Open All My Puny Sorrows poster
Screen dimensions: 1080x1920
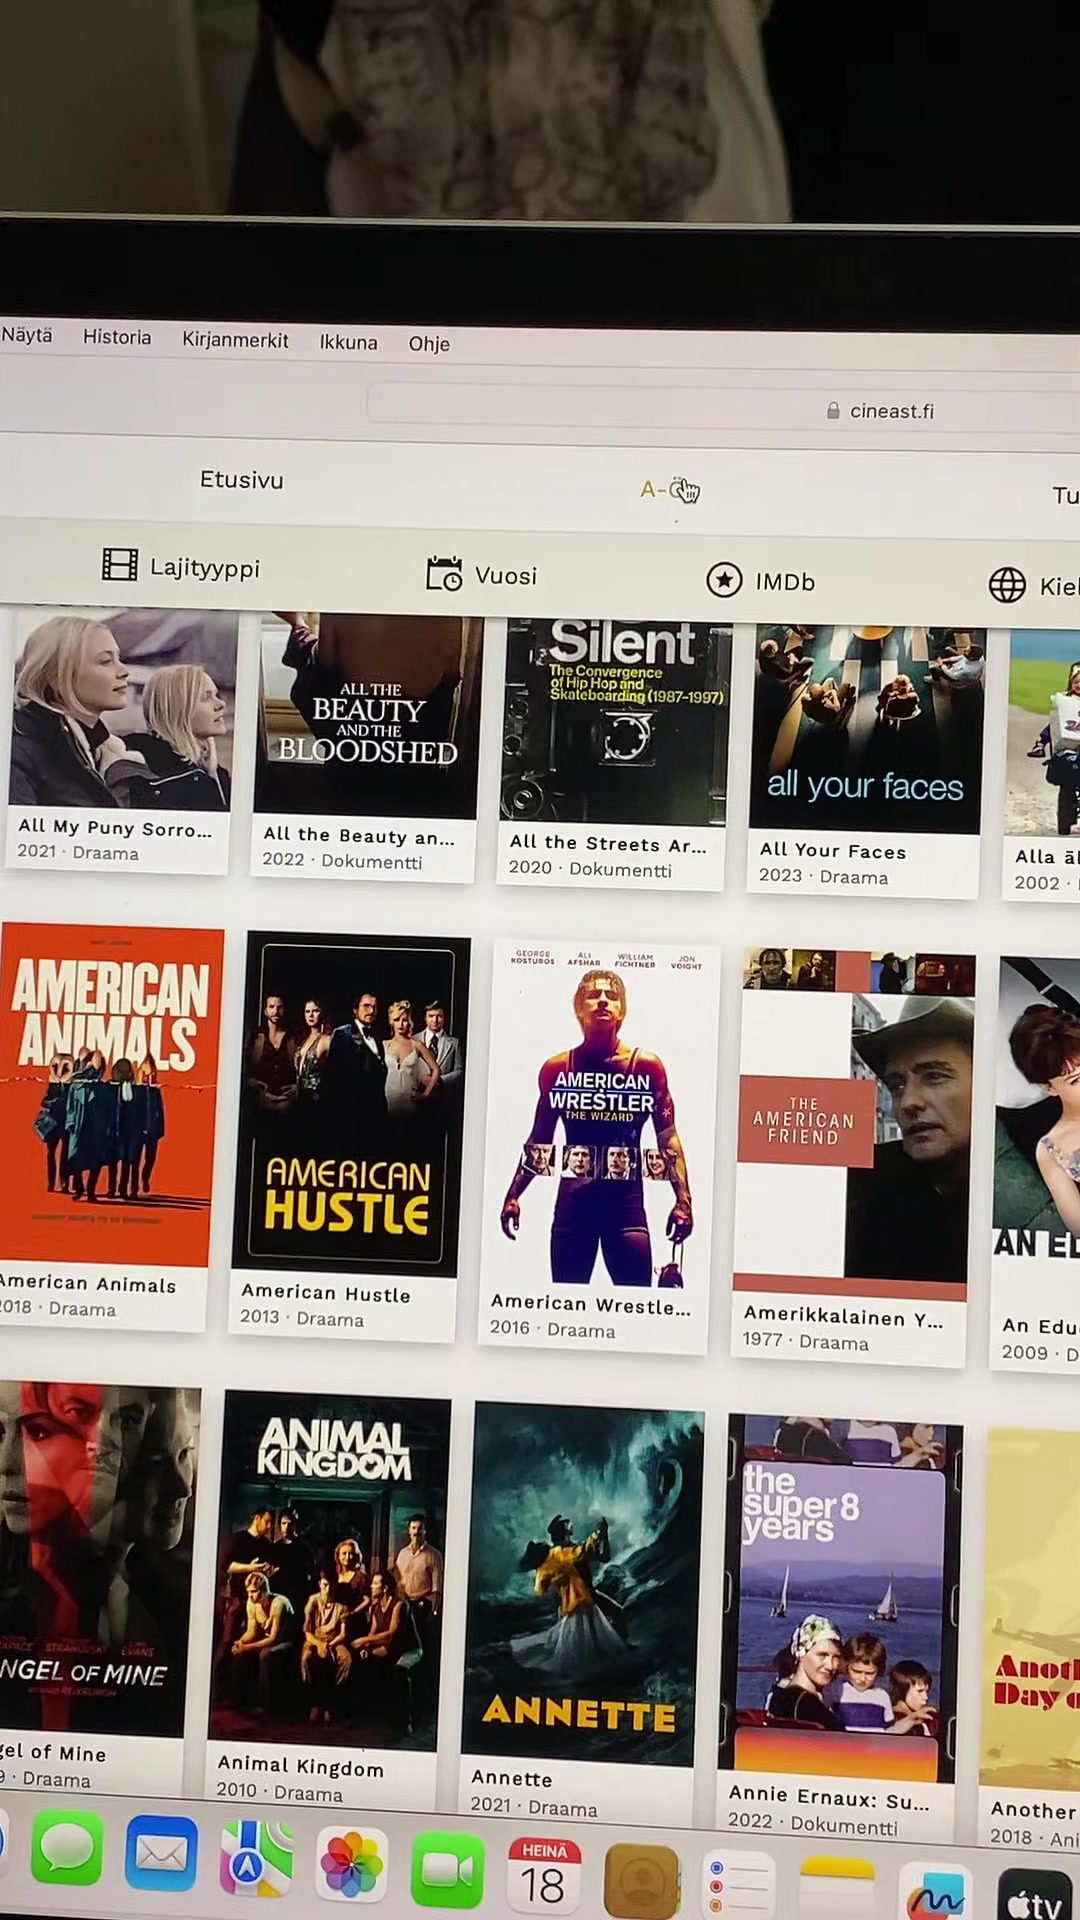pos(123,709)
